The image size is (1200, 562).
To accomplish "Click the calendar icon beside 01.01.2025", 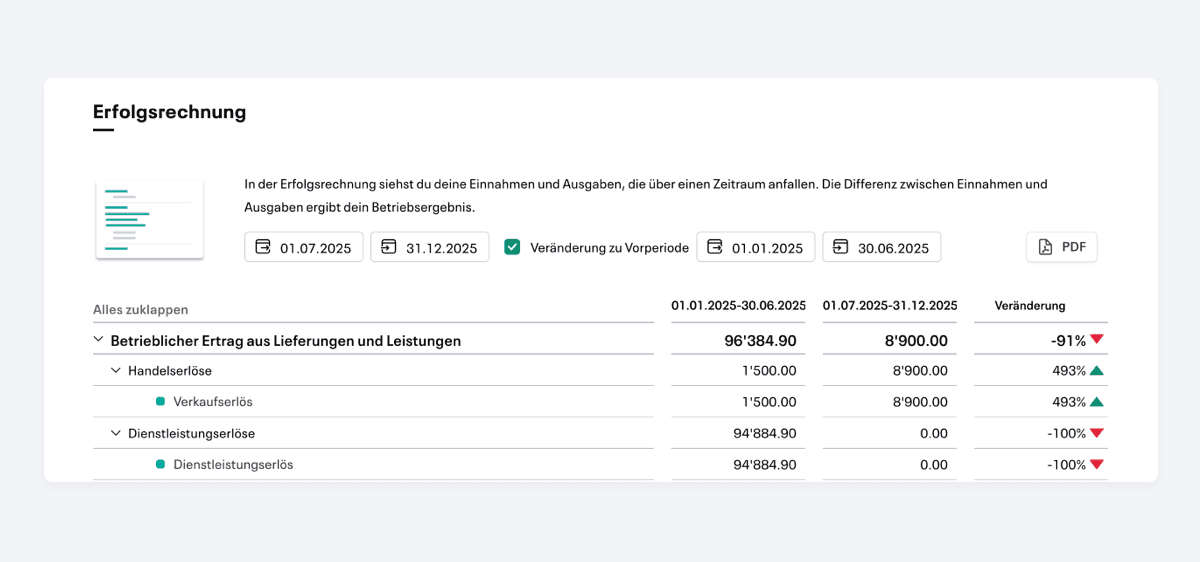I will point(715,247).
